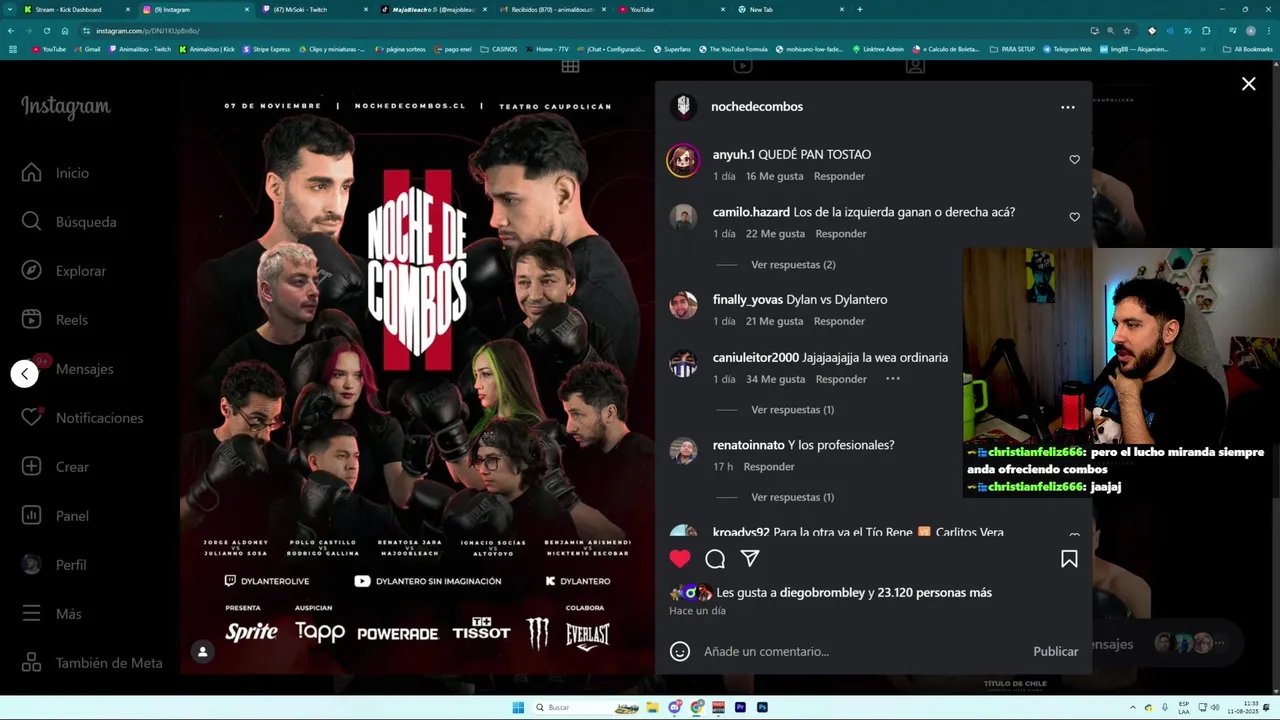
Task: Open the finally_yovas profile link
Action: [x=747, y=300]
